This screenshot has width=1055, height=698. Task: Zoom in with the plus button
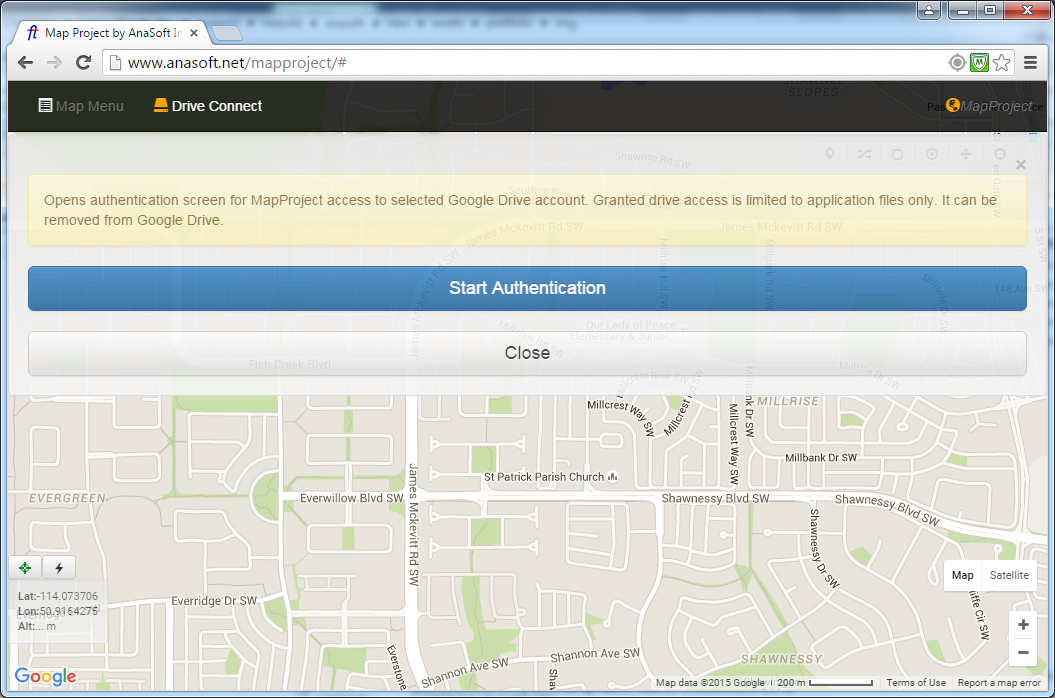[x=1023, y=625]
